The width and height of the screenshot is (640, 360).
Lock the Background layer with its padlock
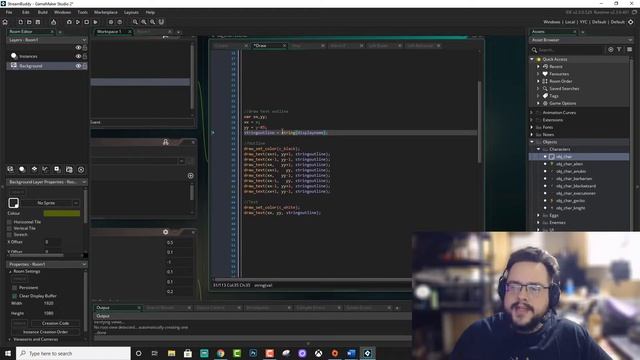click(x=84, y=66)
